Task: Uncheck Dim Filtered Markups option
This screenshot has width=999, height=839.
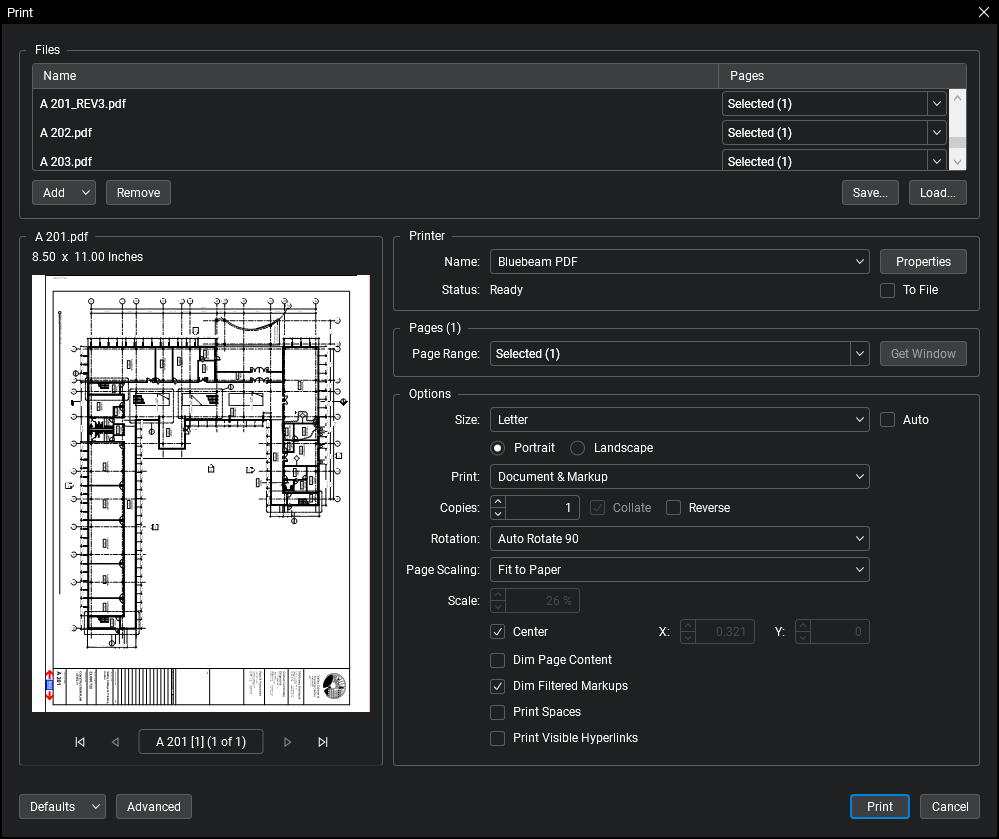Action: tap(498, 686)
